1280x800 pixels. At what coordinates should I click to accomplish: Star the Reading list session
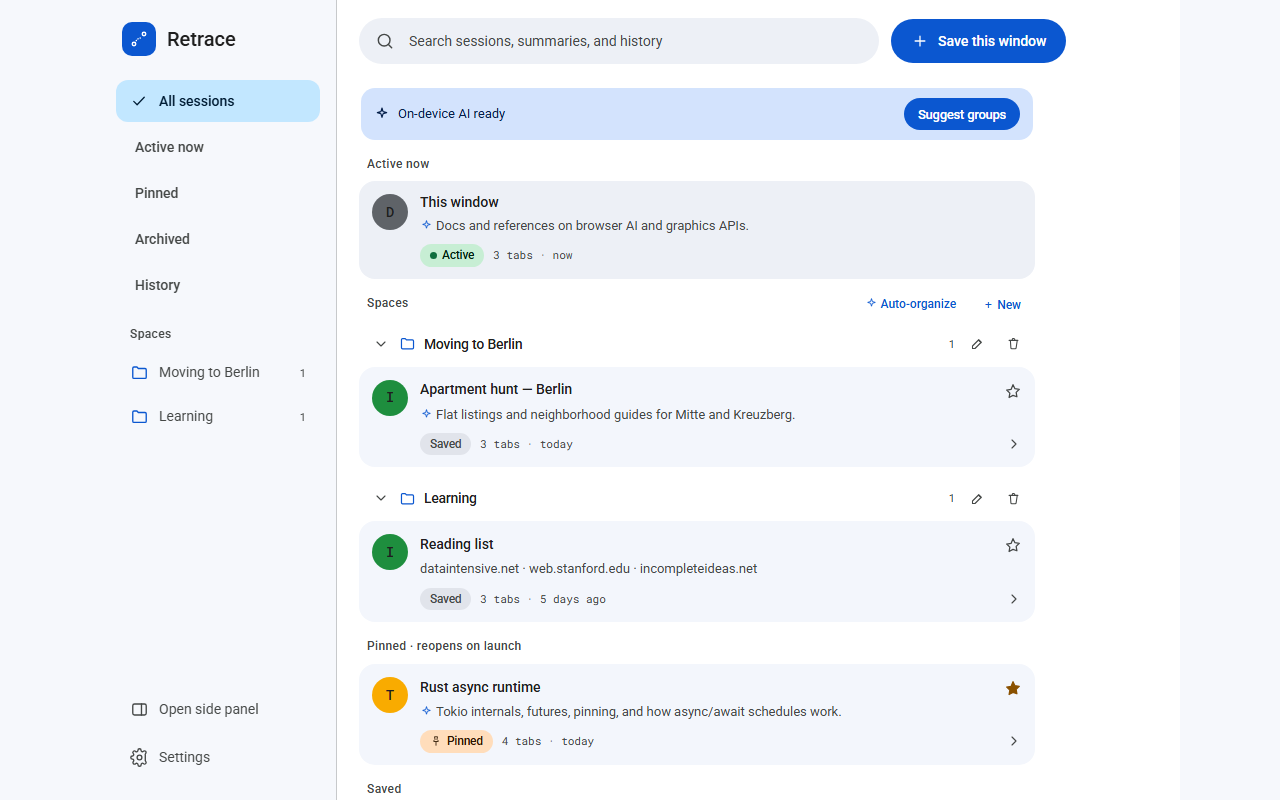1013,545
